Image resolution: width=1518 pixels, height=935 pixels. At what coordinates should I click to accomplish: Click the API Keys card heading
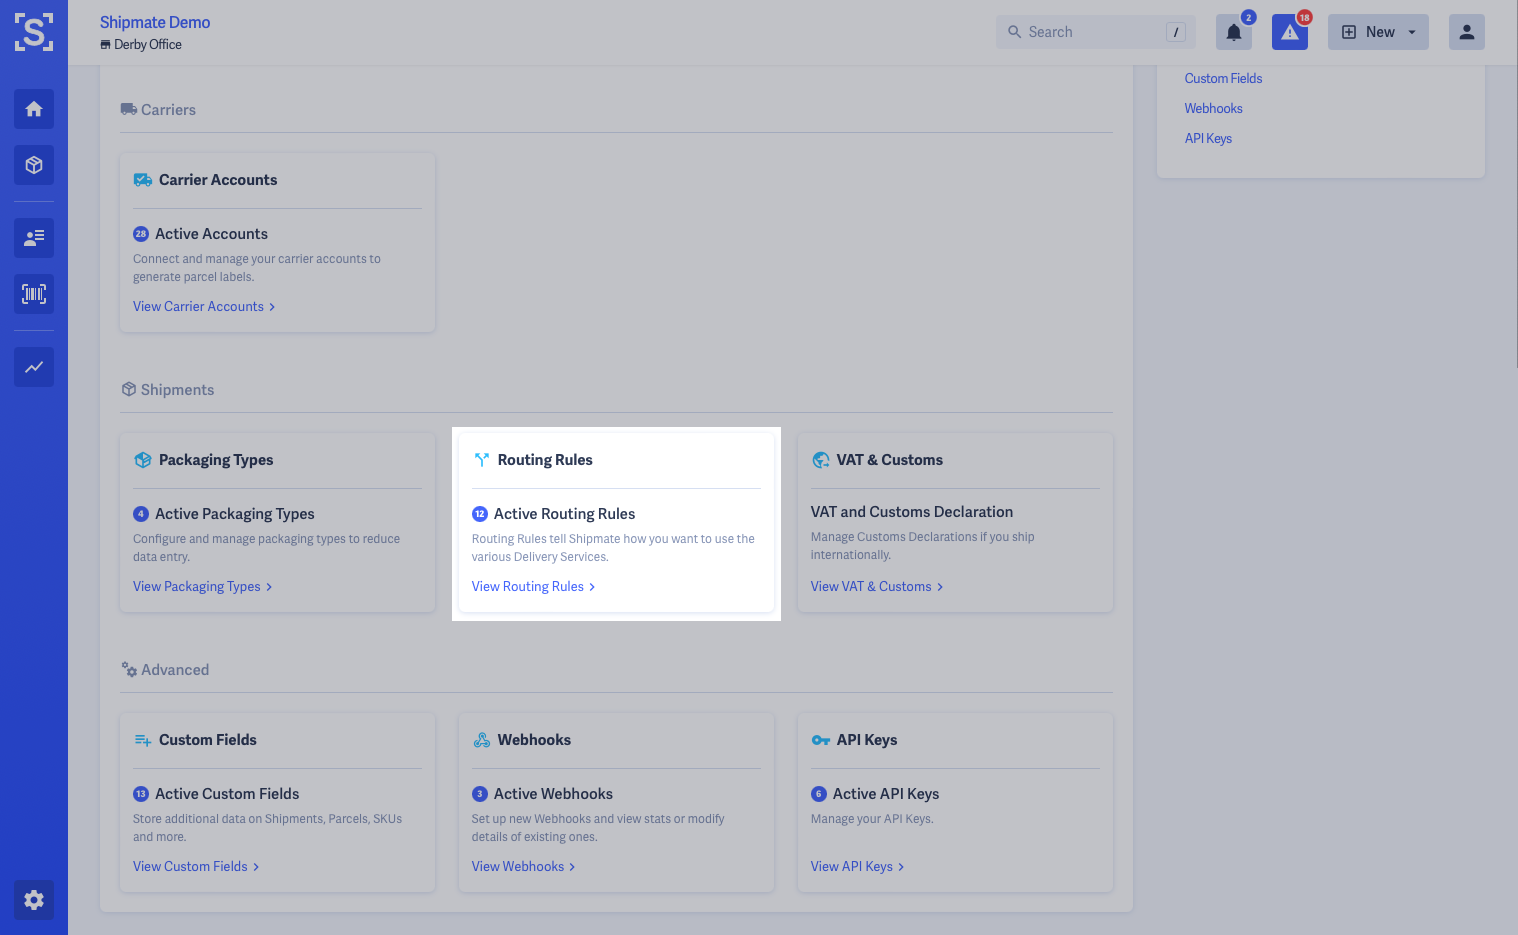[x=867, y=740]
